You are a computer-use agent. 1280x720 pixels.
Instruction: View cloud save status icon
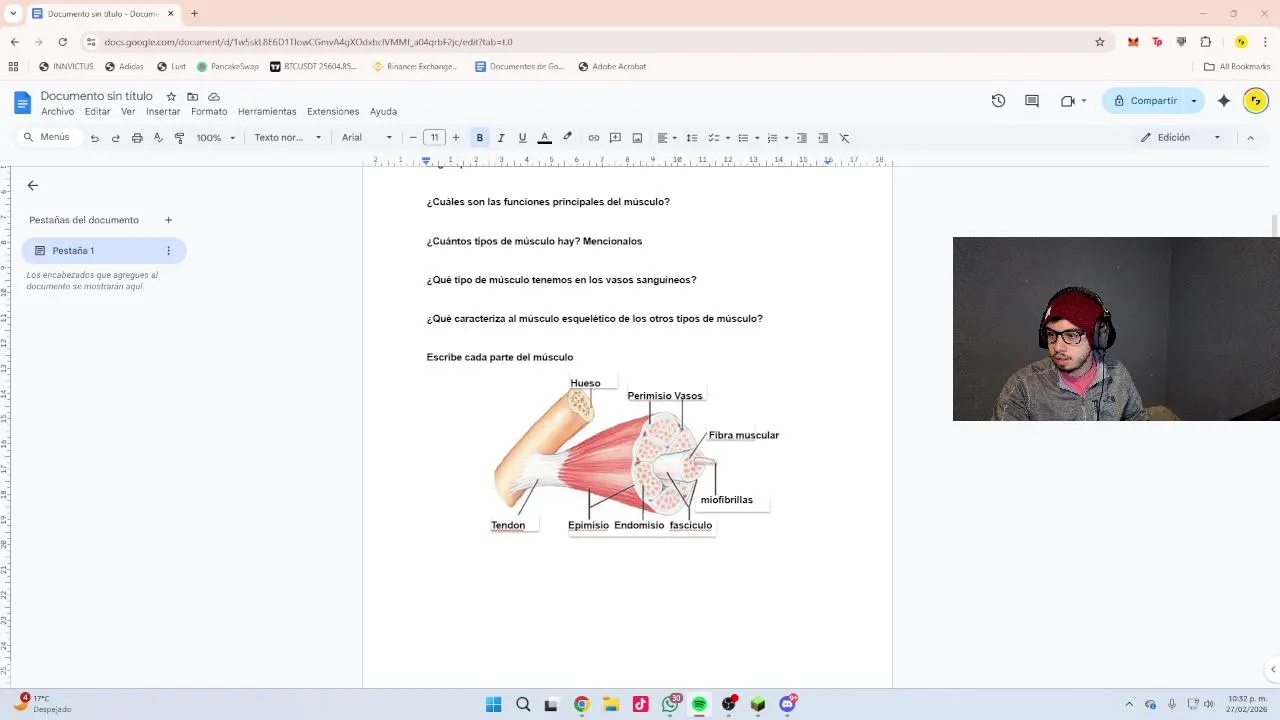tap(214, 97)
